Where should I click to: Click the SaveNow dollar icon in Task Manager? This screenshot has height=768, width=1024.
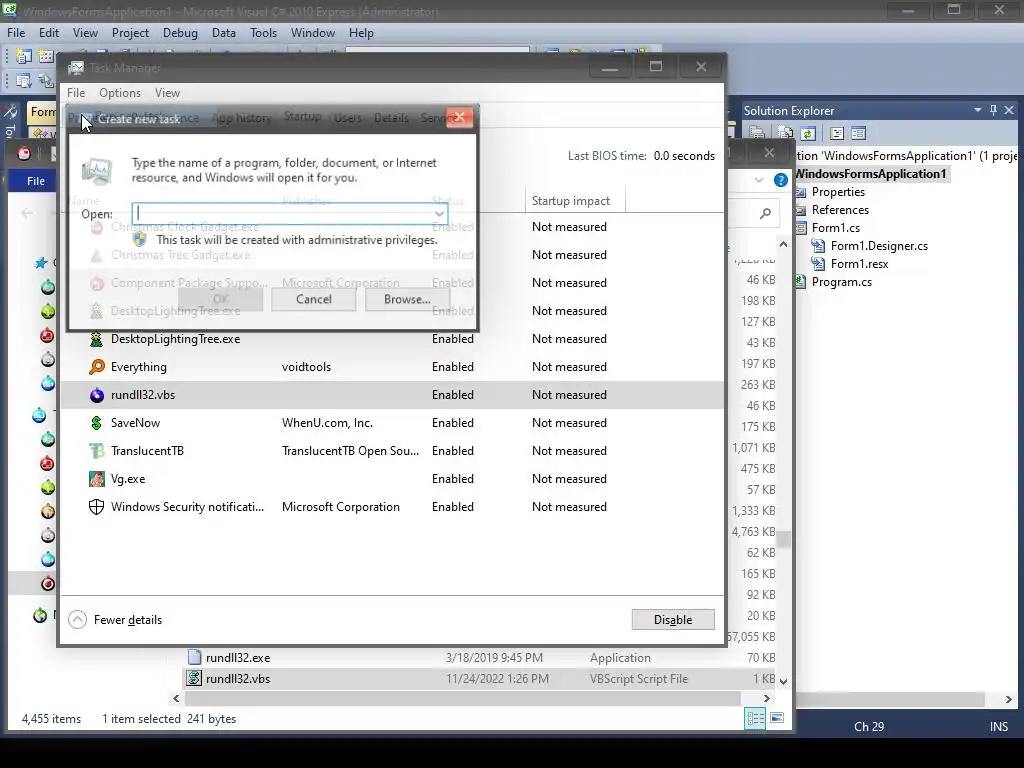(x=97, y=423)
